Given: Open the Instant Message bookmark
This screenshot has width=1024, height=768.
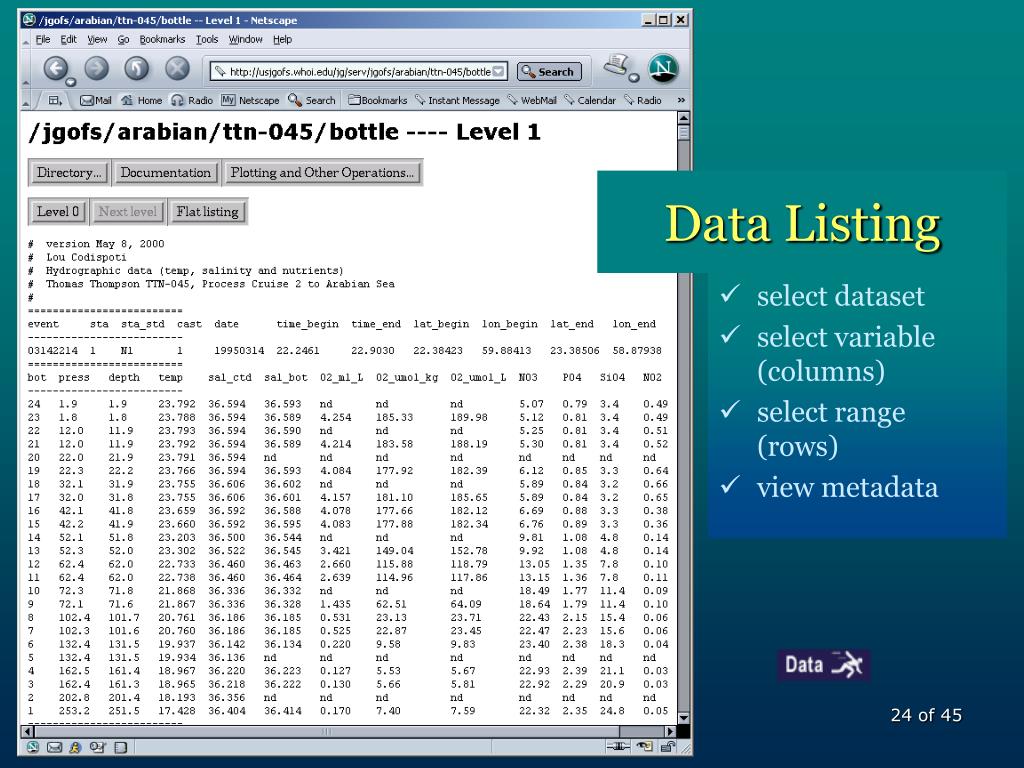Looking at the screenshot, I should tap(457, 100).
